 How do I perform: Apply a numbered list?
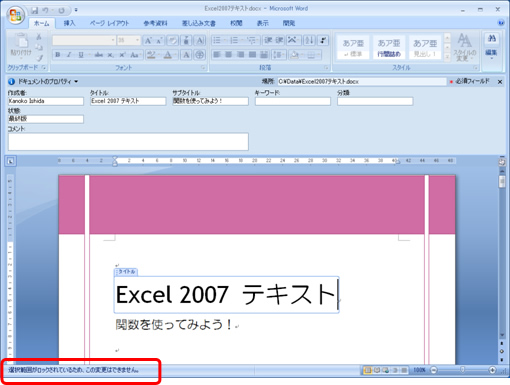point(234,40)
